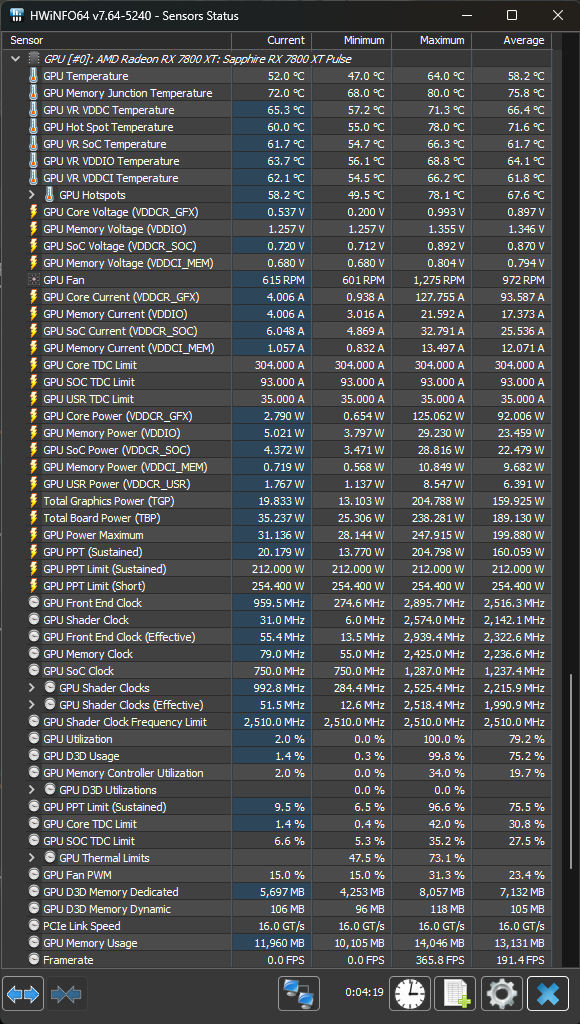
Task: Expand the GPU Shader Clocks entry
Action: (x=32, y=688)
